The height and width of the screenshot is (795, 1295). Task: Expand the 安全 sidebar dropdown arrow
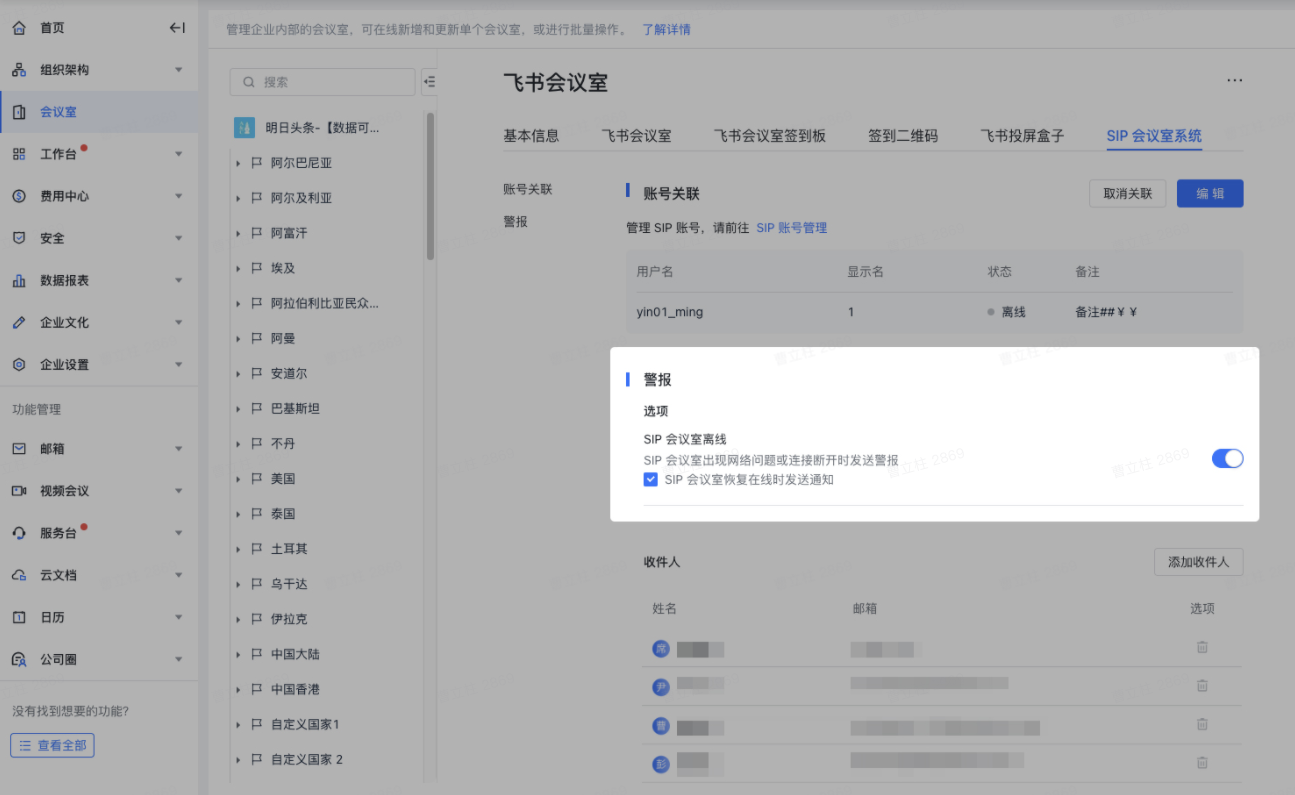[x=179, y=238]
